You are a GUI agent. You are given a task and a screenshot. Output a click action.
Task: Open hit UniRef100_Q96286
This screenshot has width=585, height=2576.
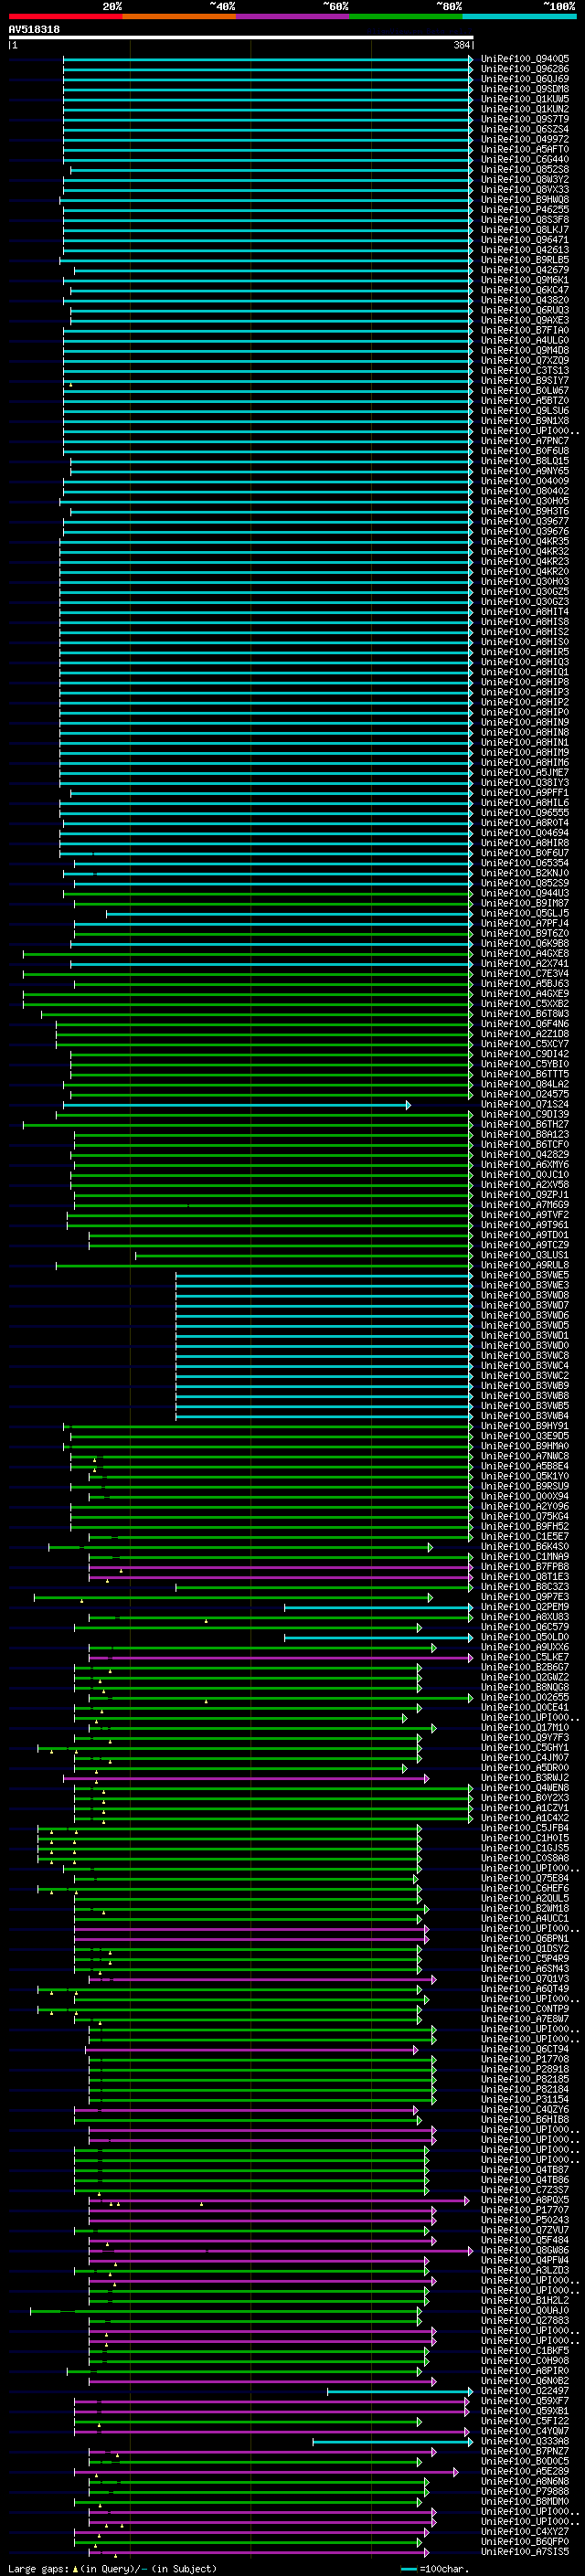pyautogui.click(x=525, y=69)
